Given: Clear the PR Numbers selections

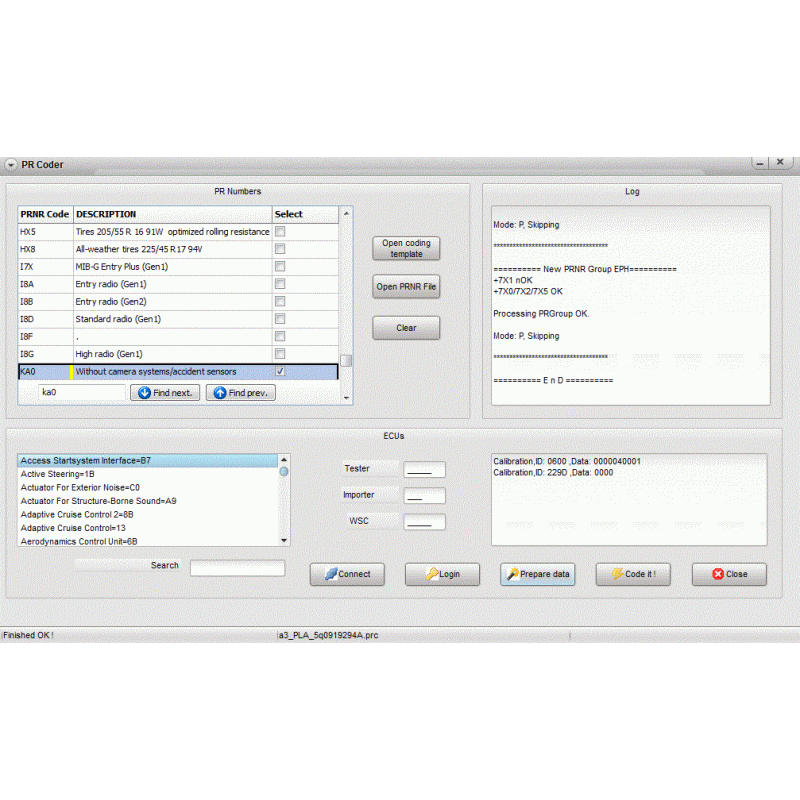Looking at the screenshot, I should tap(406, 327).
